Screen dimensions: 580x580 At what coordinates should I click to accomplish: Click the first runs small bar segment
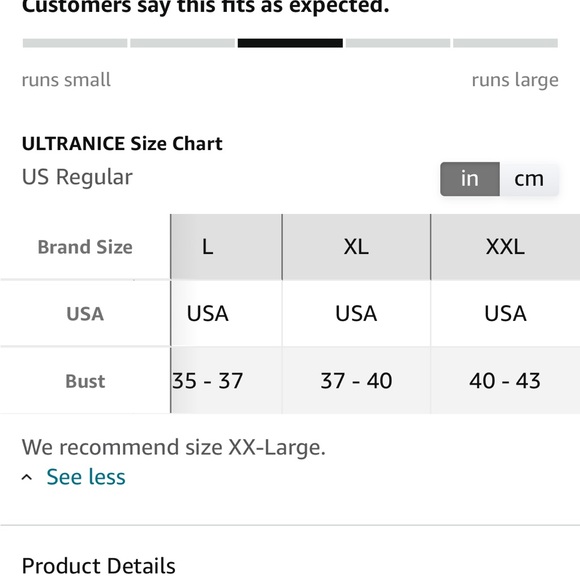tap(75, 43)
